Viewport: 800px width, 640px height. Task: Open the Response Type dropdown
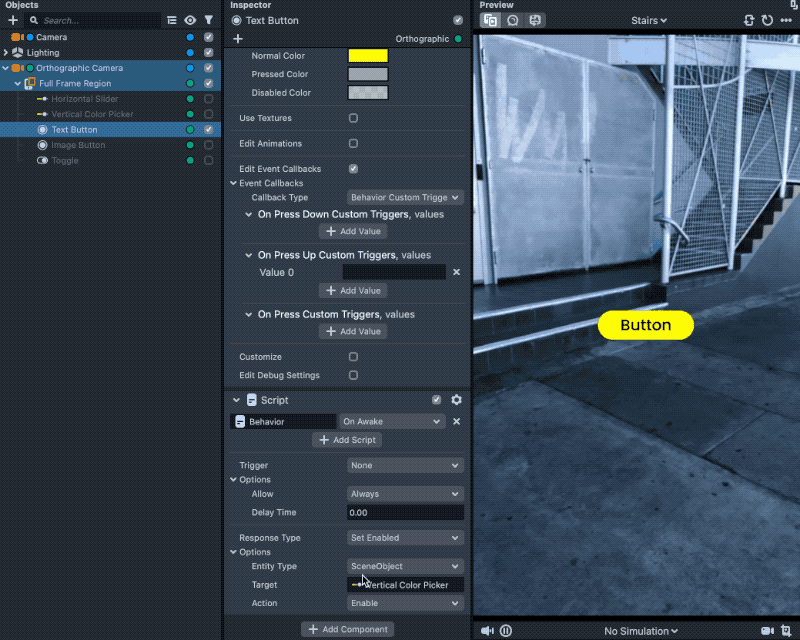pos(405,538)
